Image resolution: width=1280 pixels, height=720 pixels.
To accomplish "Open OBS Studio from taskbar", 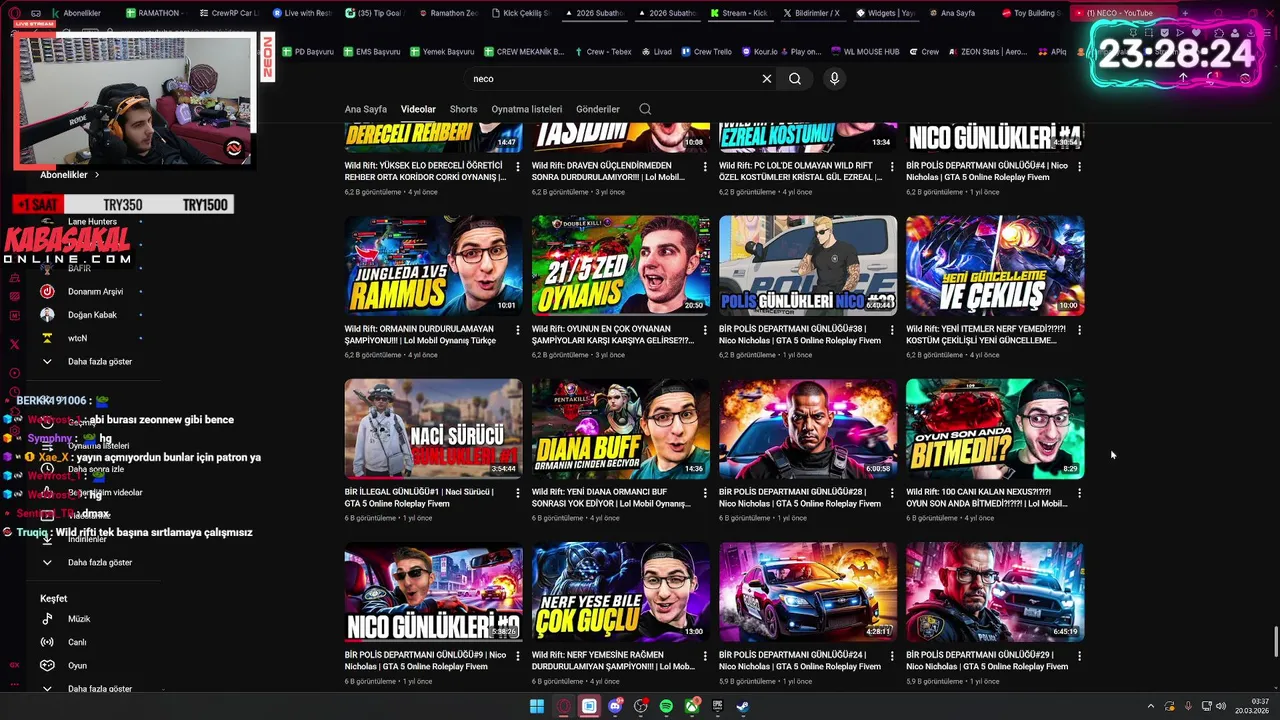I will coord(641,706).
